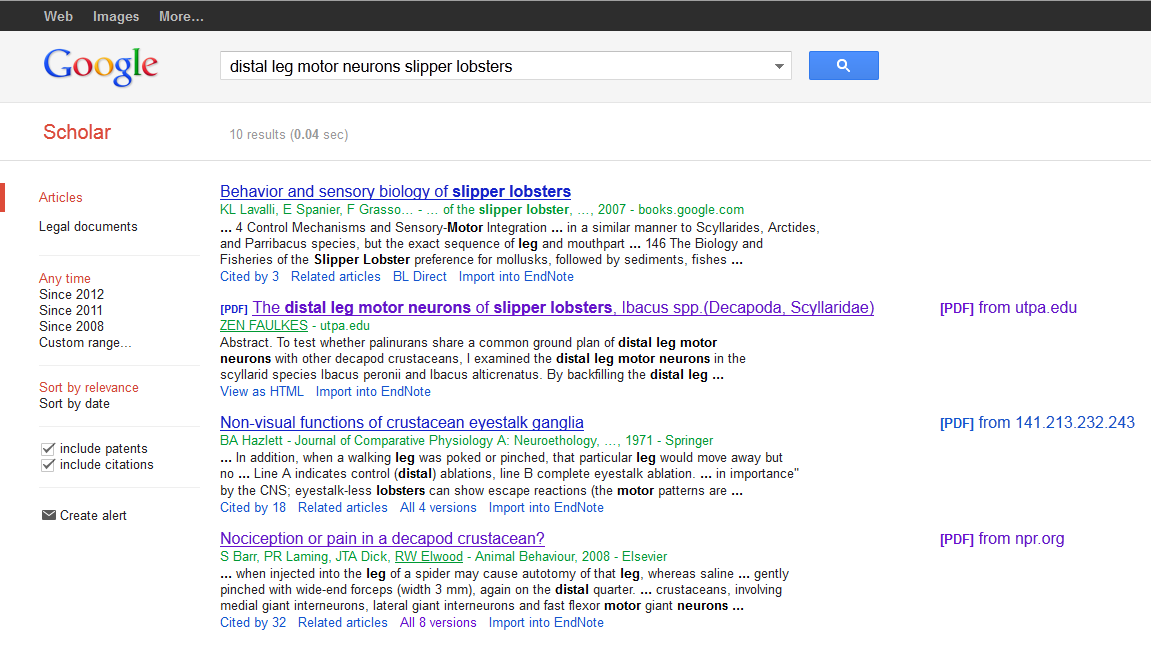Click author ZEN FAULKES link
This screenshot has height=647, width=1151.
coord(264,325)
